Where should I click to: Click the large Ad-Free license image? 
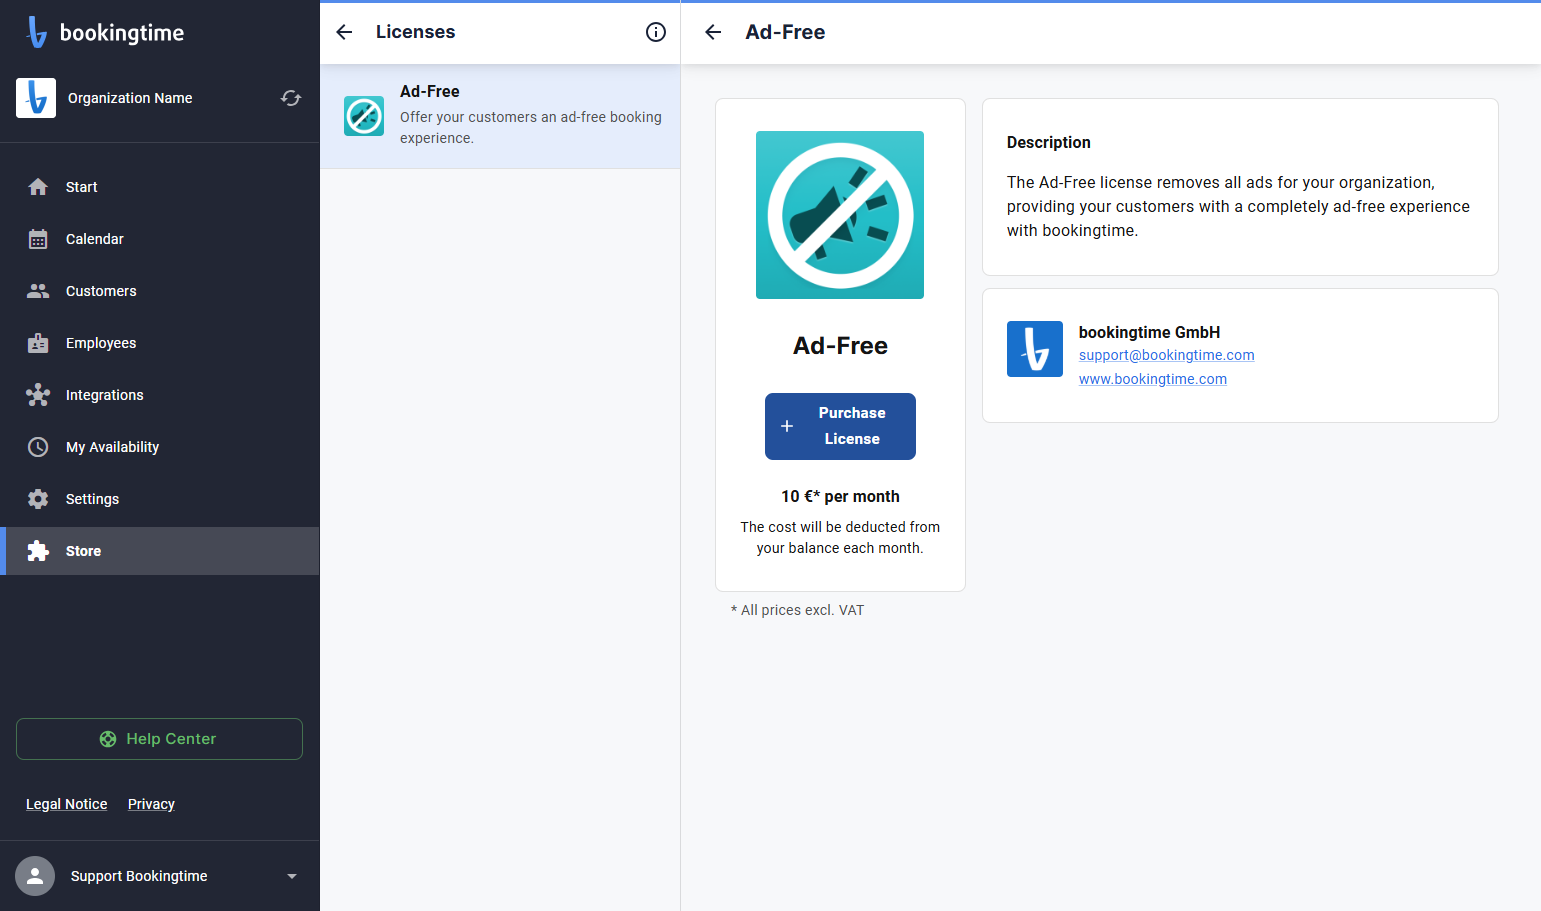point(840,215)
